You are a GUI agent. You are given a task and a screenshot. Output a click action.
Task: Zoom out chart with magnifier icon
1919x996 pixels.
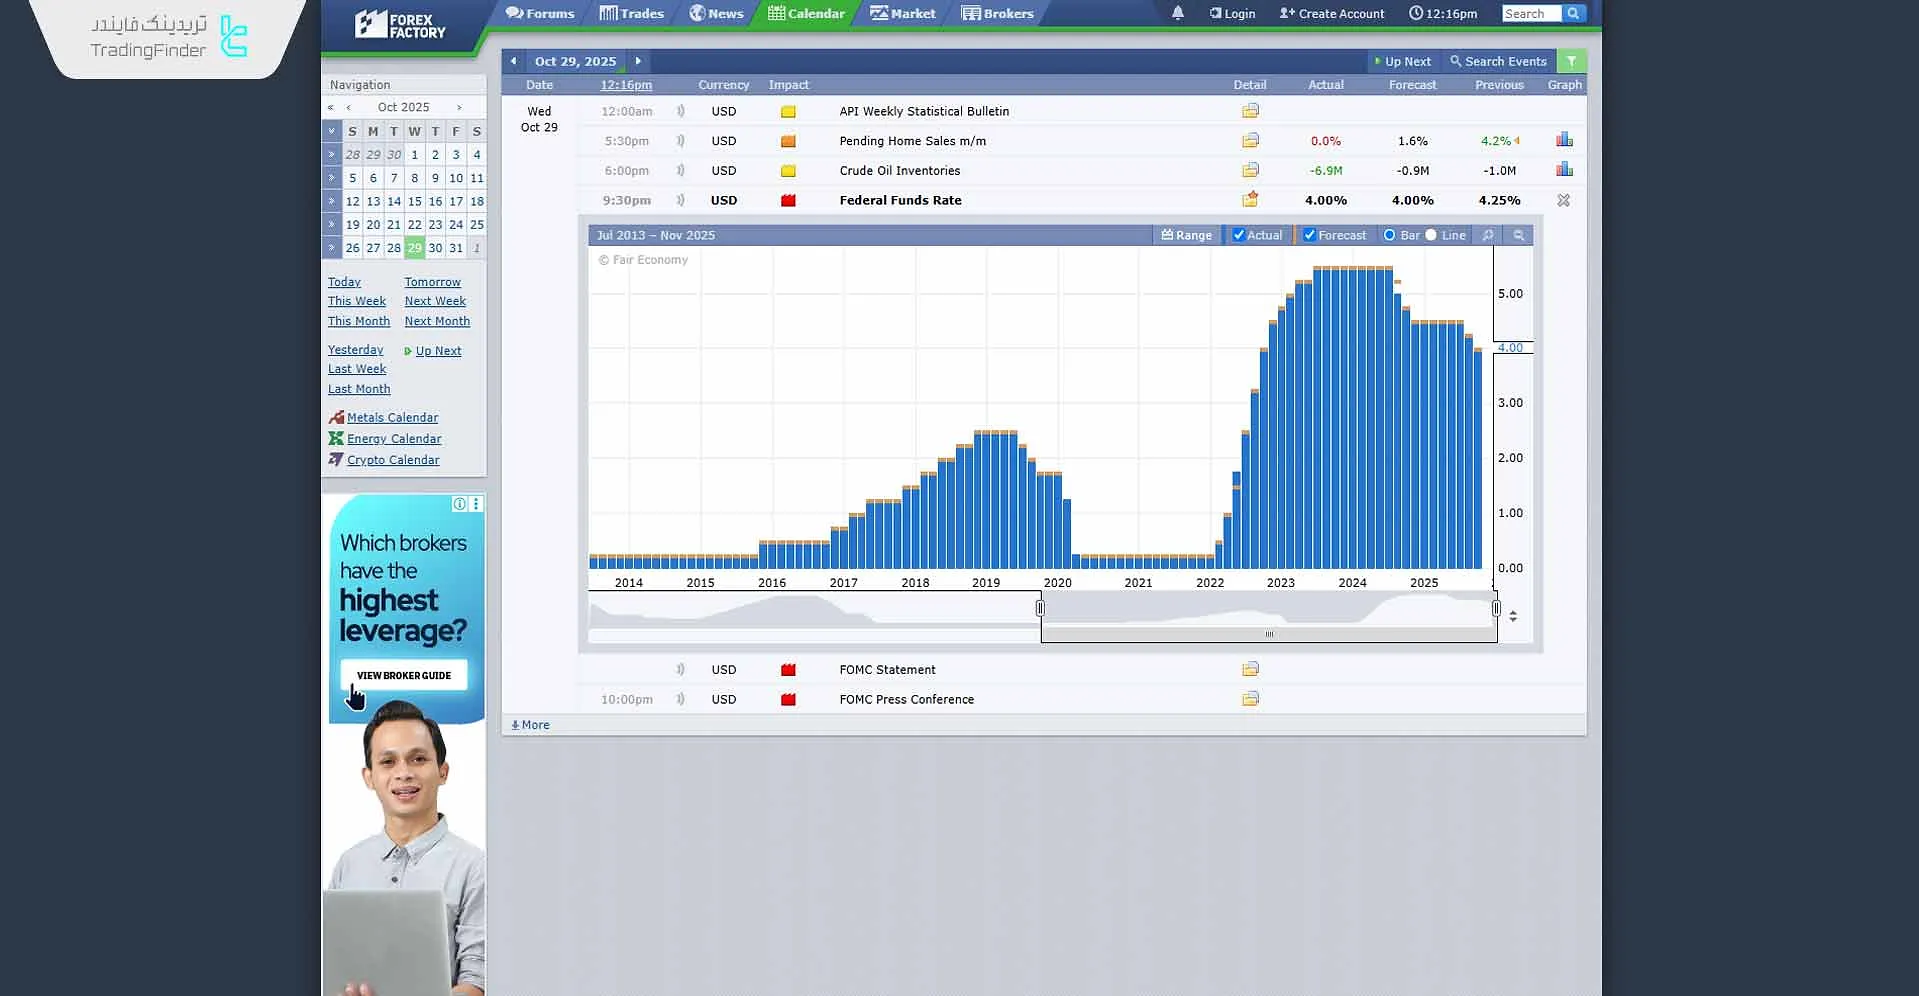point(1518,235)
